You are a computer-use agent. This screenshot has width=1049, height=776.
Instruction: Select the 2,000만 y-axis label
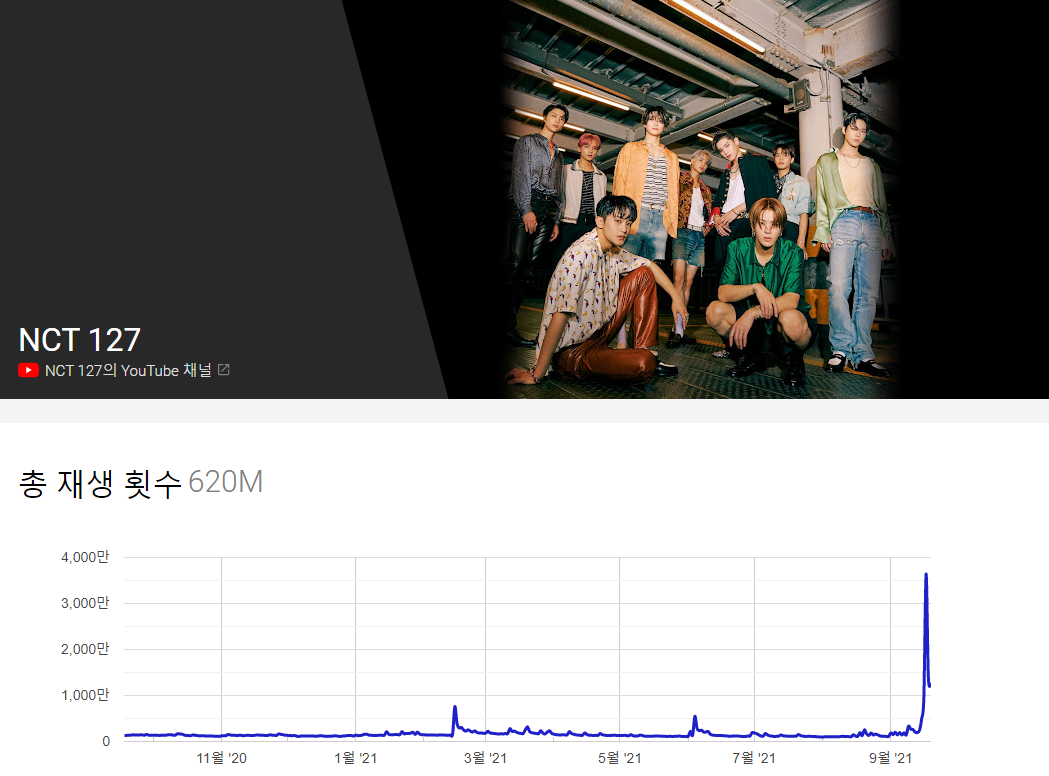coord(84,649)
